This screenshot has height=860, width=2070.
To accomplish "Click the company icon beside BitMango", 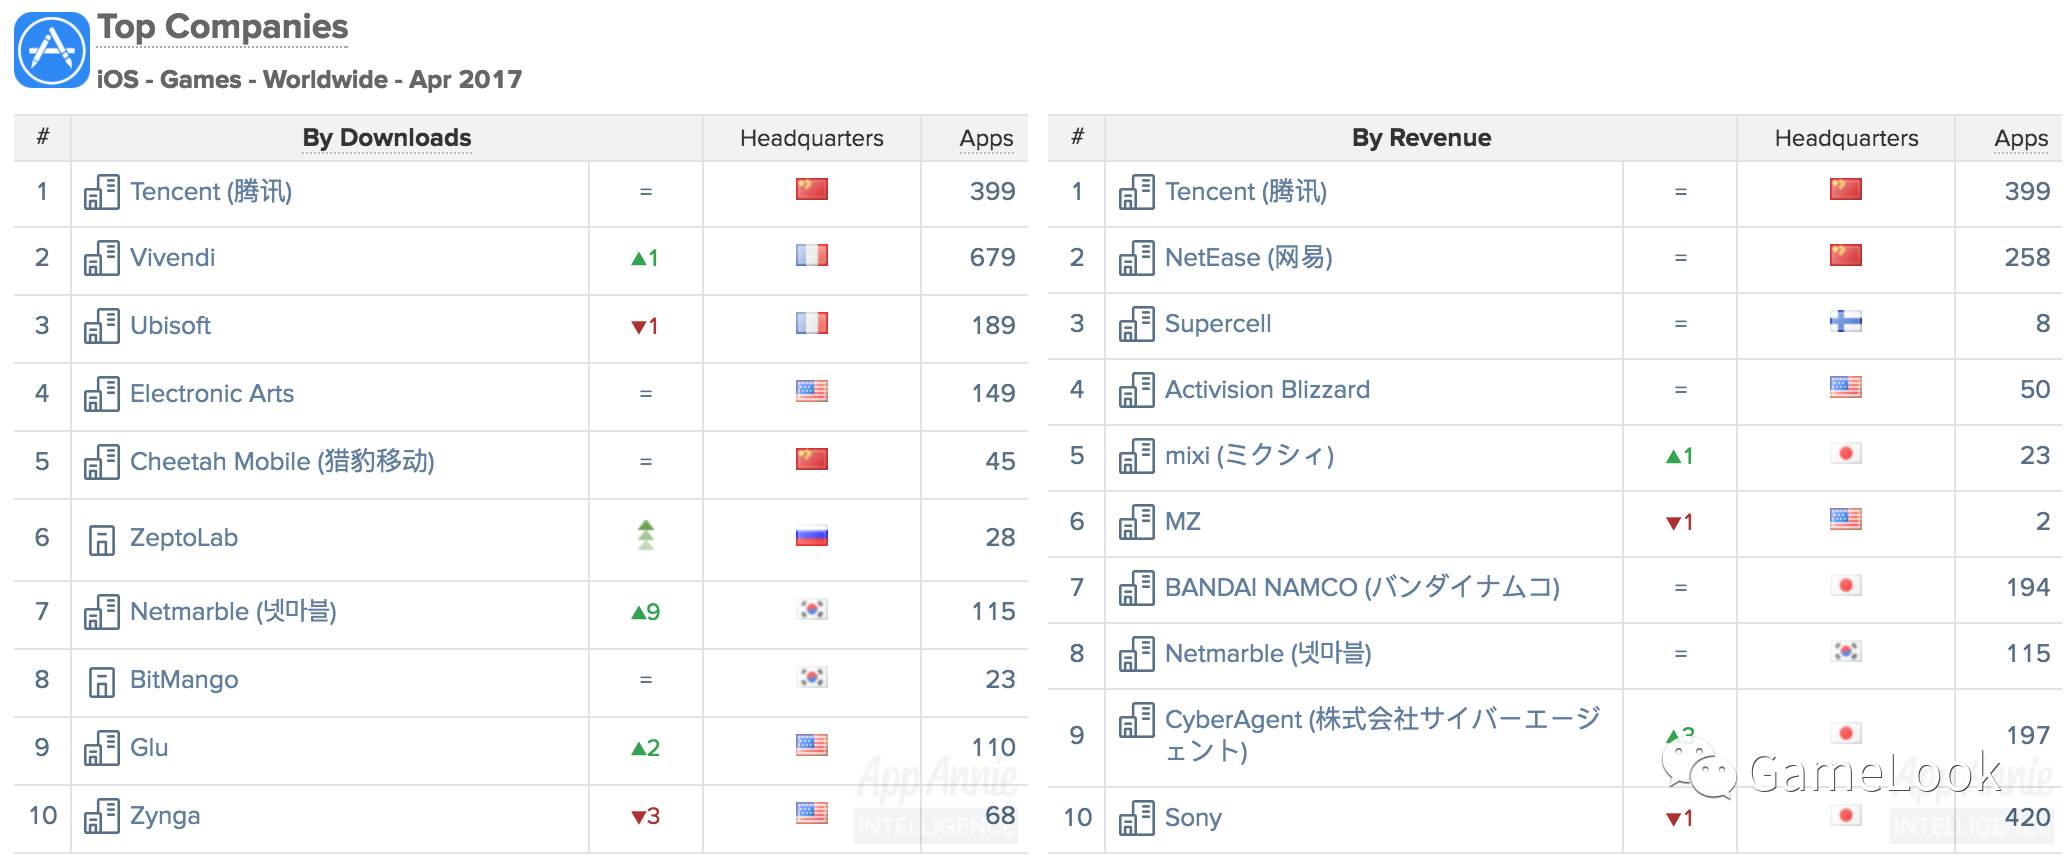I will tap(101, 681).
